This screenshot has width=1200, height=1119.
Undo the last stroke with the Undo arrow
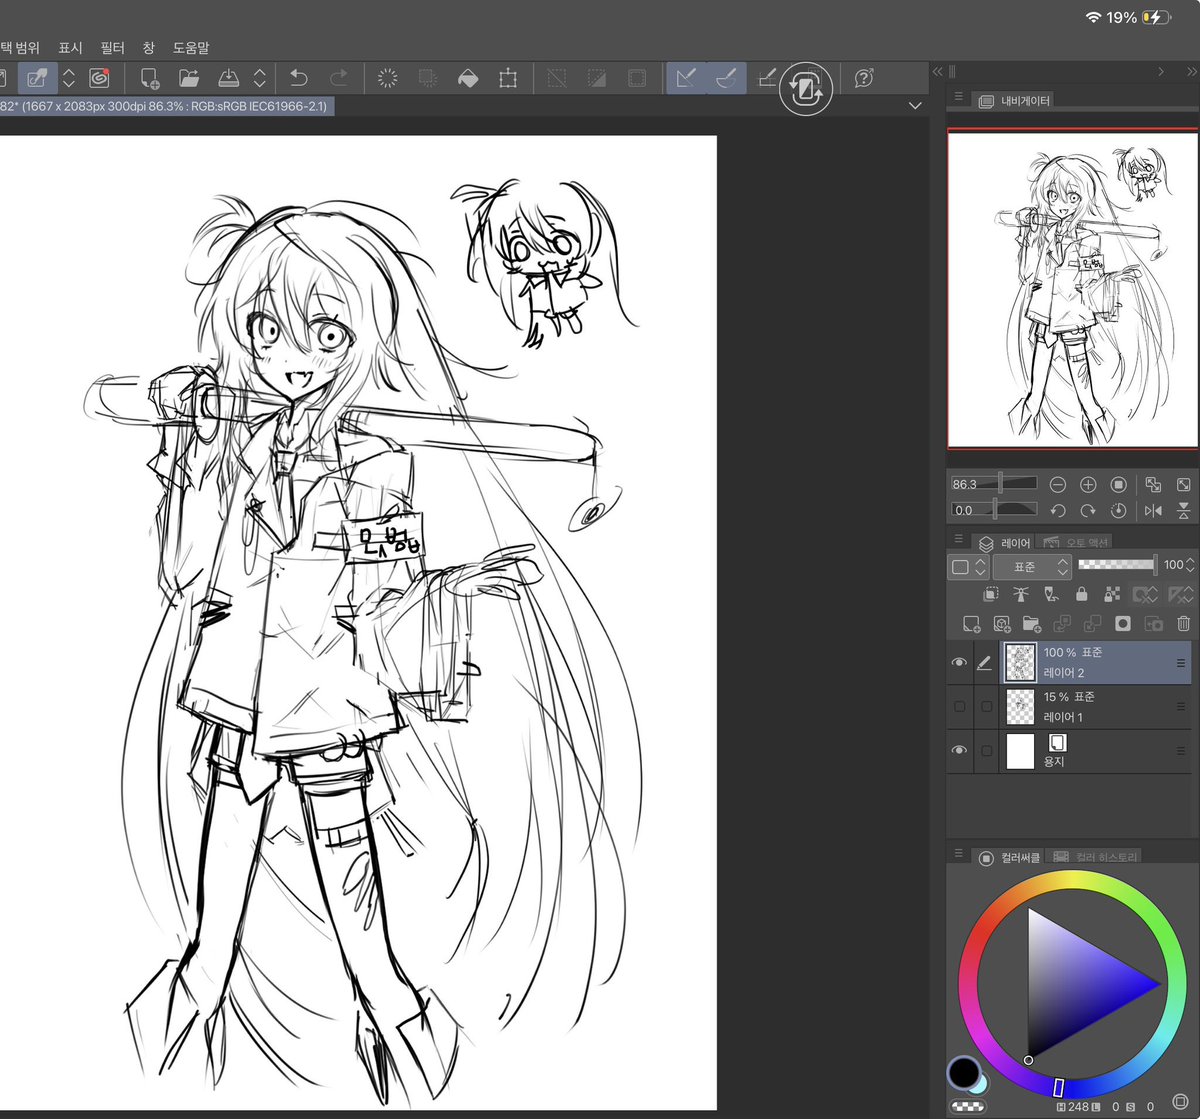tap(298, 78)
